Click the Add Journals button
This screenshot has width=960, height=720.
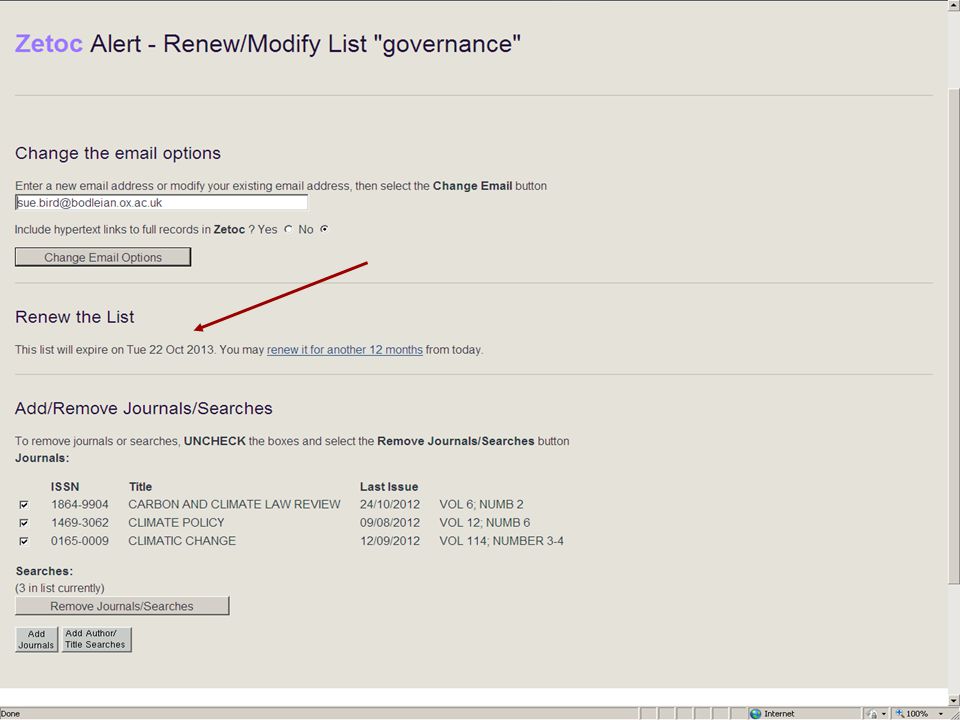coord(36,639)
